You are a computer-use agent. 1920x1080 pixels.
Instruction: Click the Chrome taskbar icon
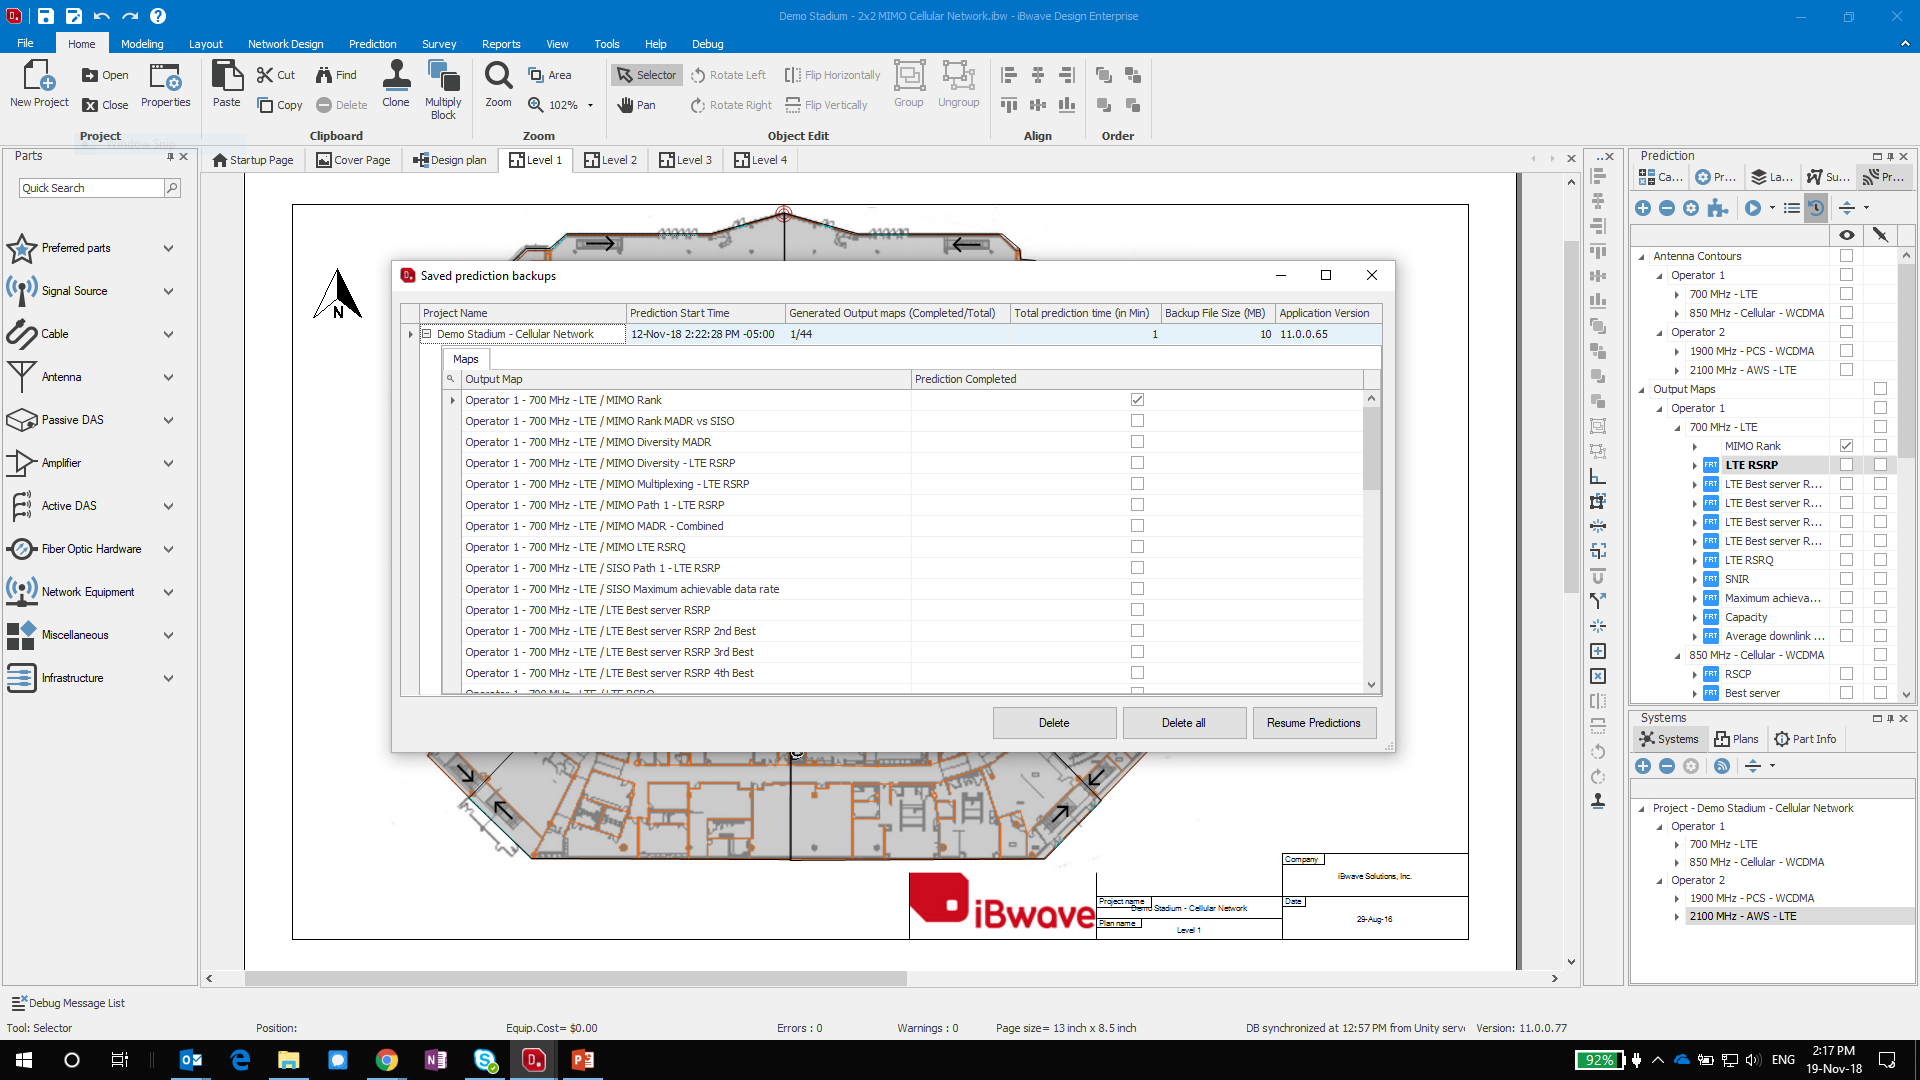pos(386,1060)
